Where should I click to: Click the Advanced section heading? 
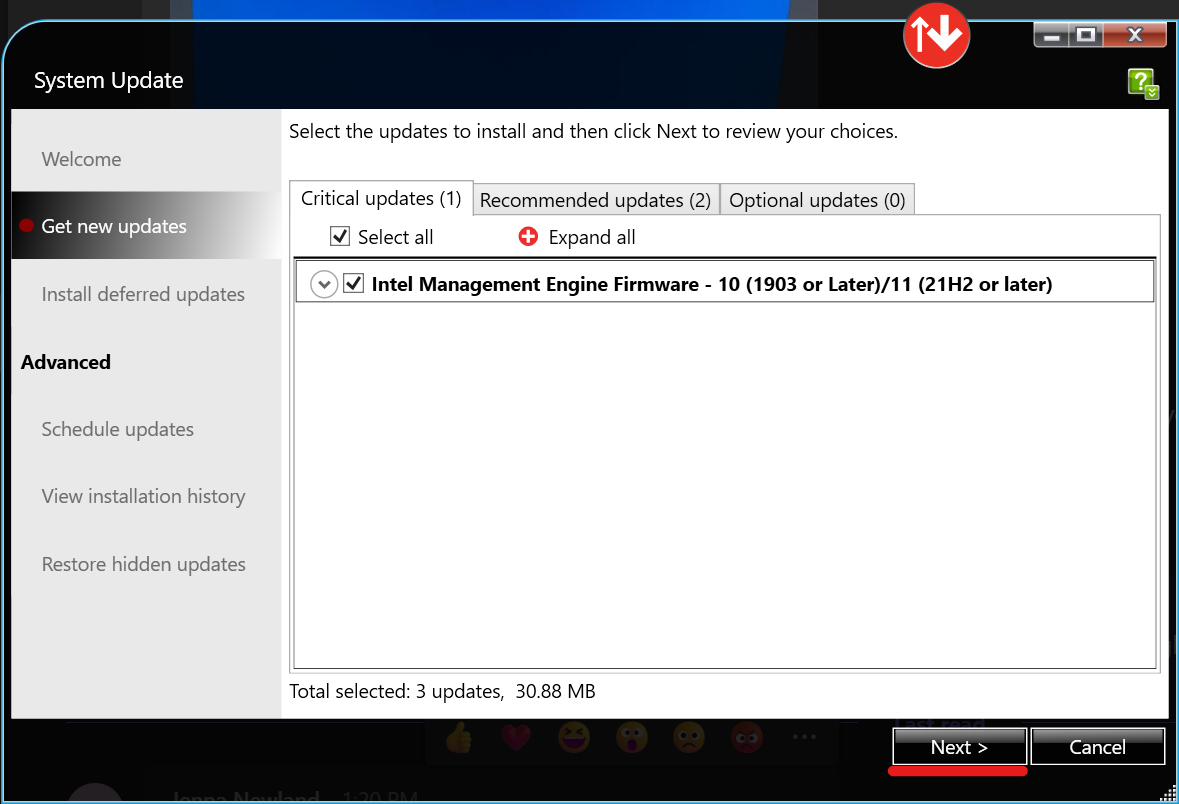coord(66,362)
